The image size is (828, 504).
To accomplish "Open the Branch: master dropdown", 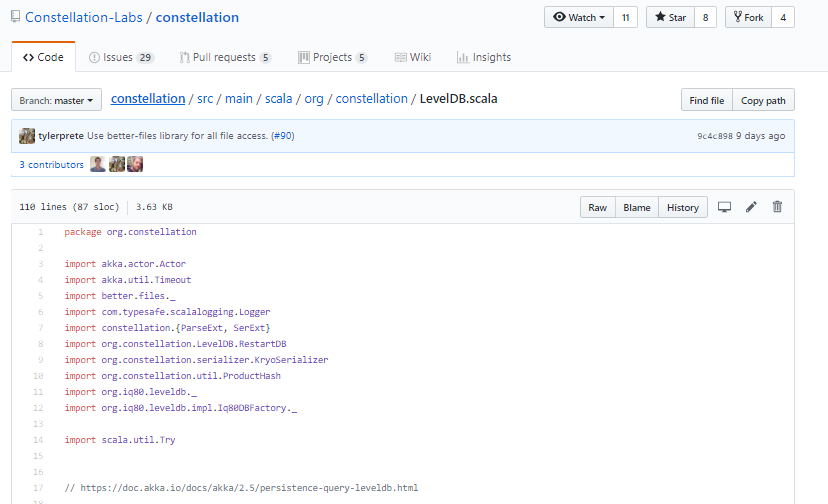I will [x=56, y=100].
